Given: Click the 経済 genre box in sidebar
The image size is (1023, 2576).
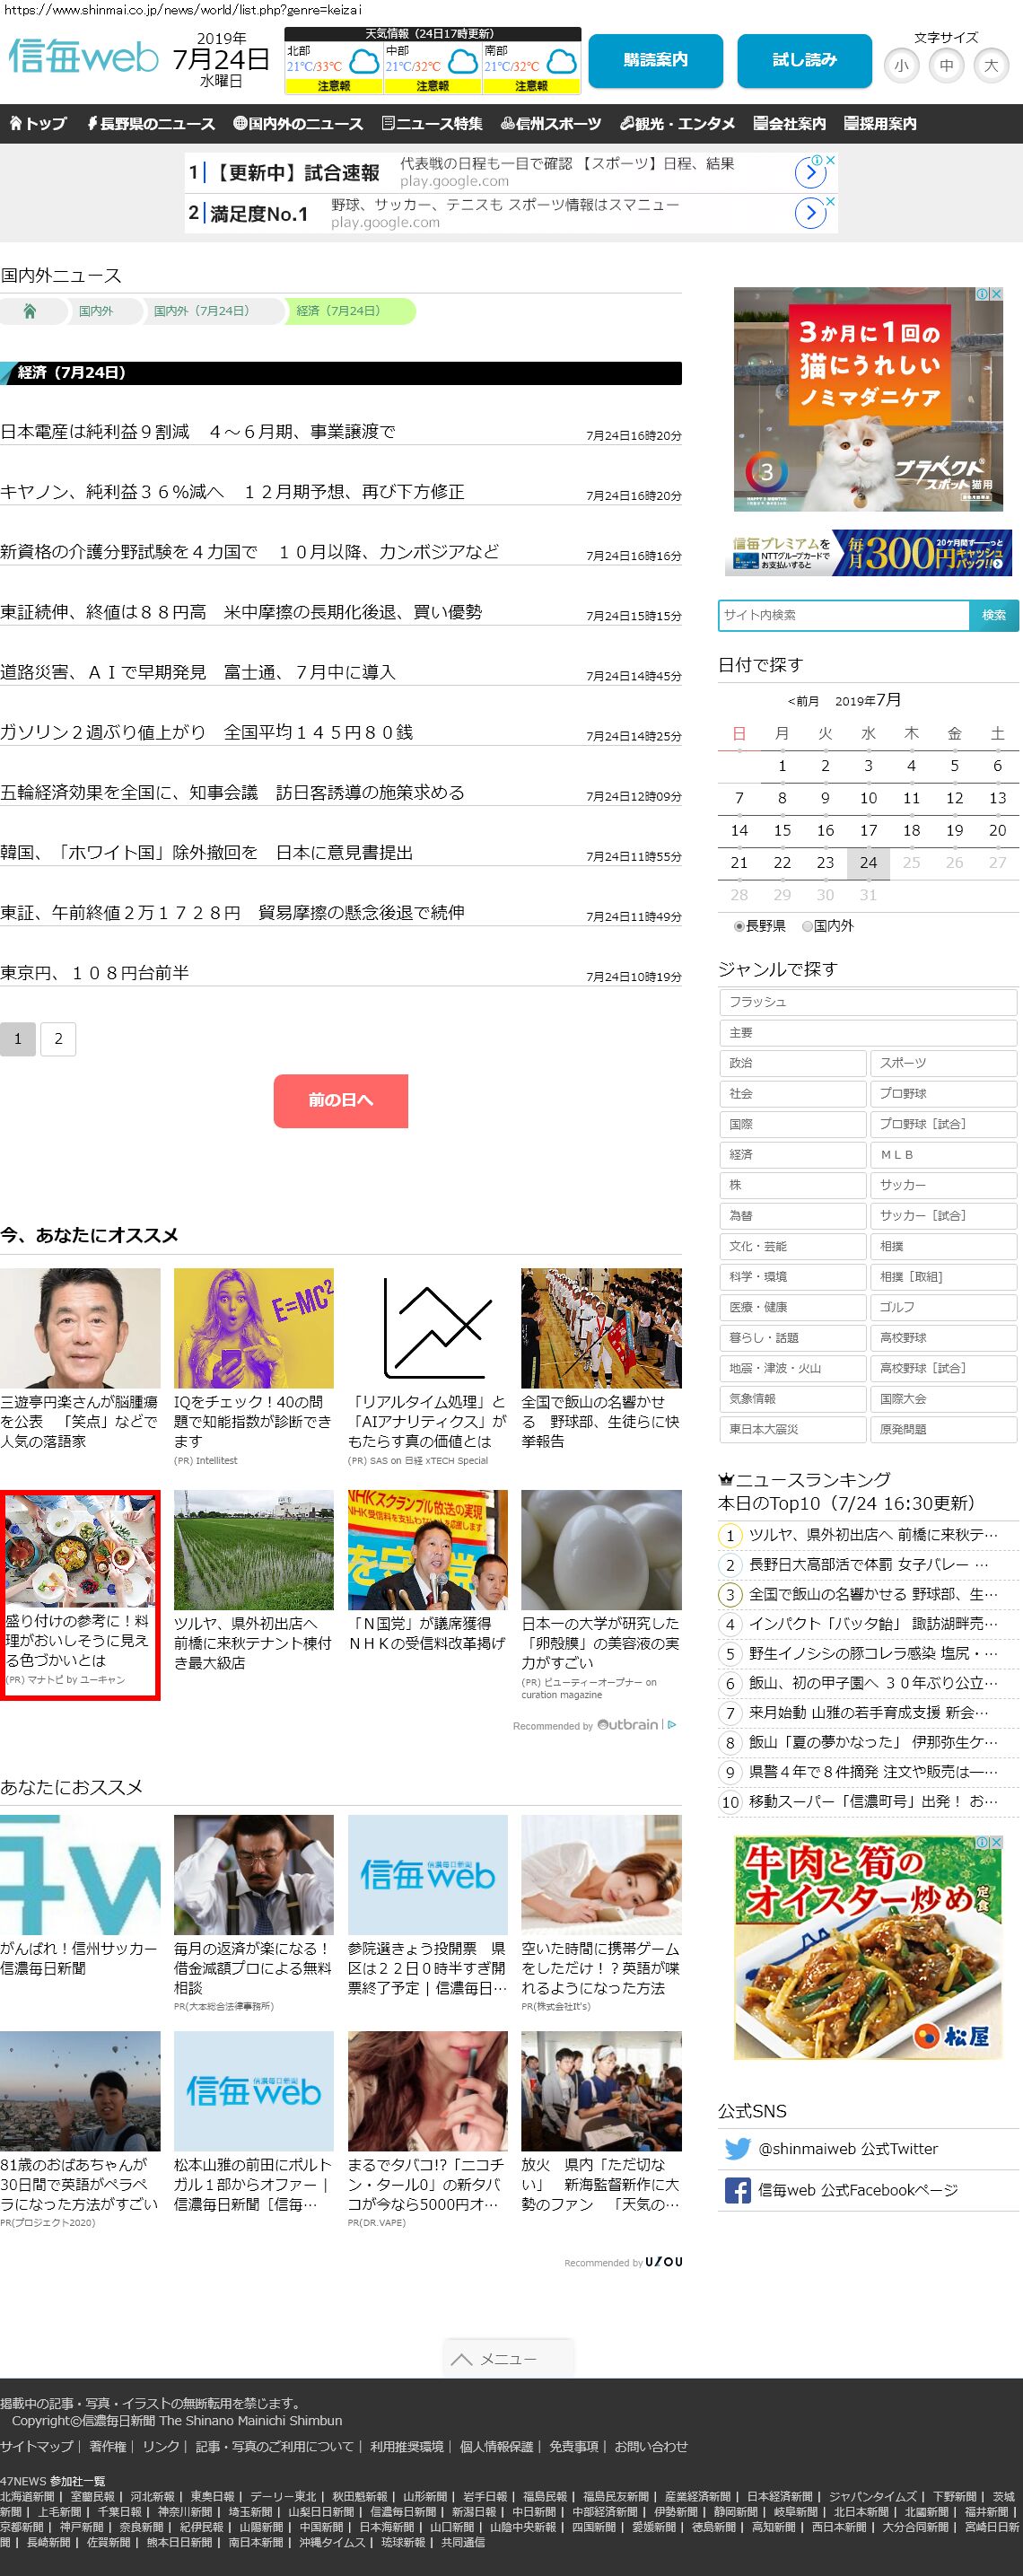Looking at the screenshot, I should coord(792,1154).
